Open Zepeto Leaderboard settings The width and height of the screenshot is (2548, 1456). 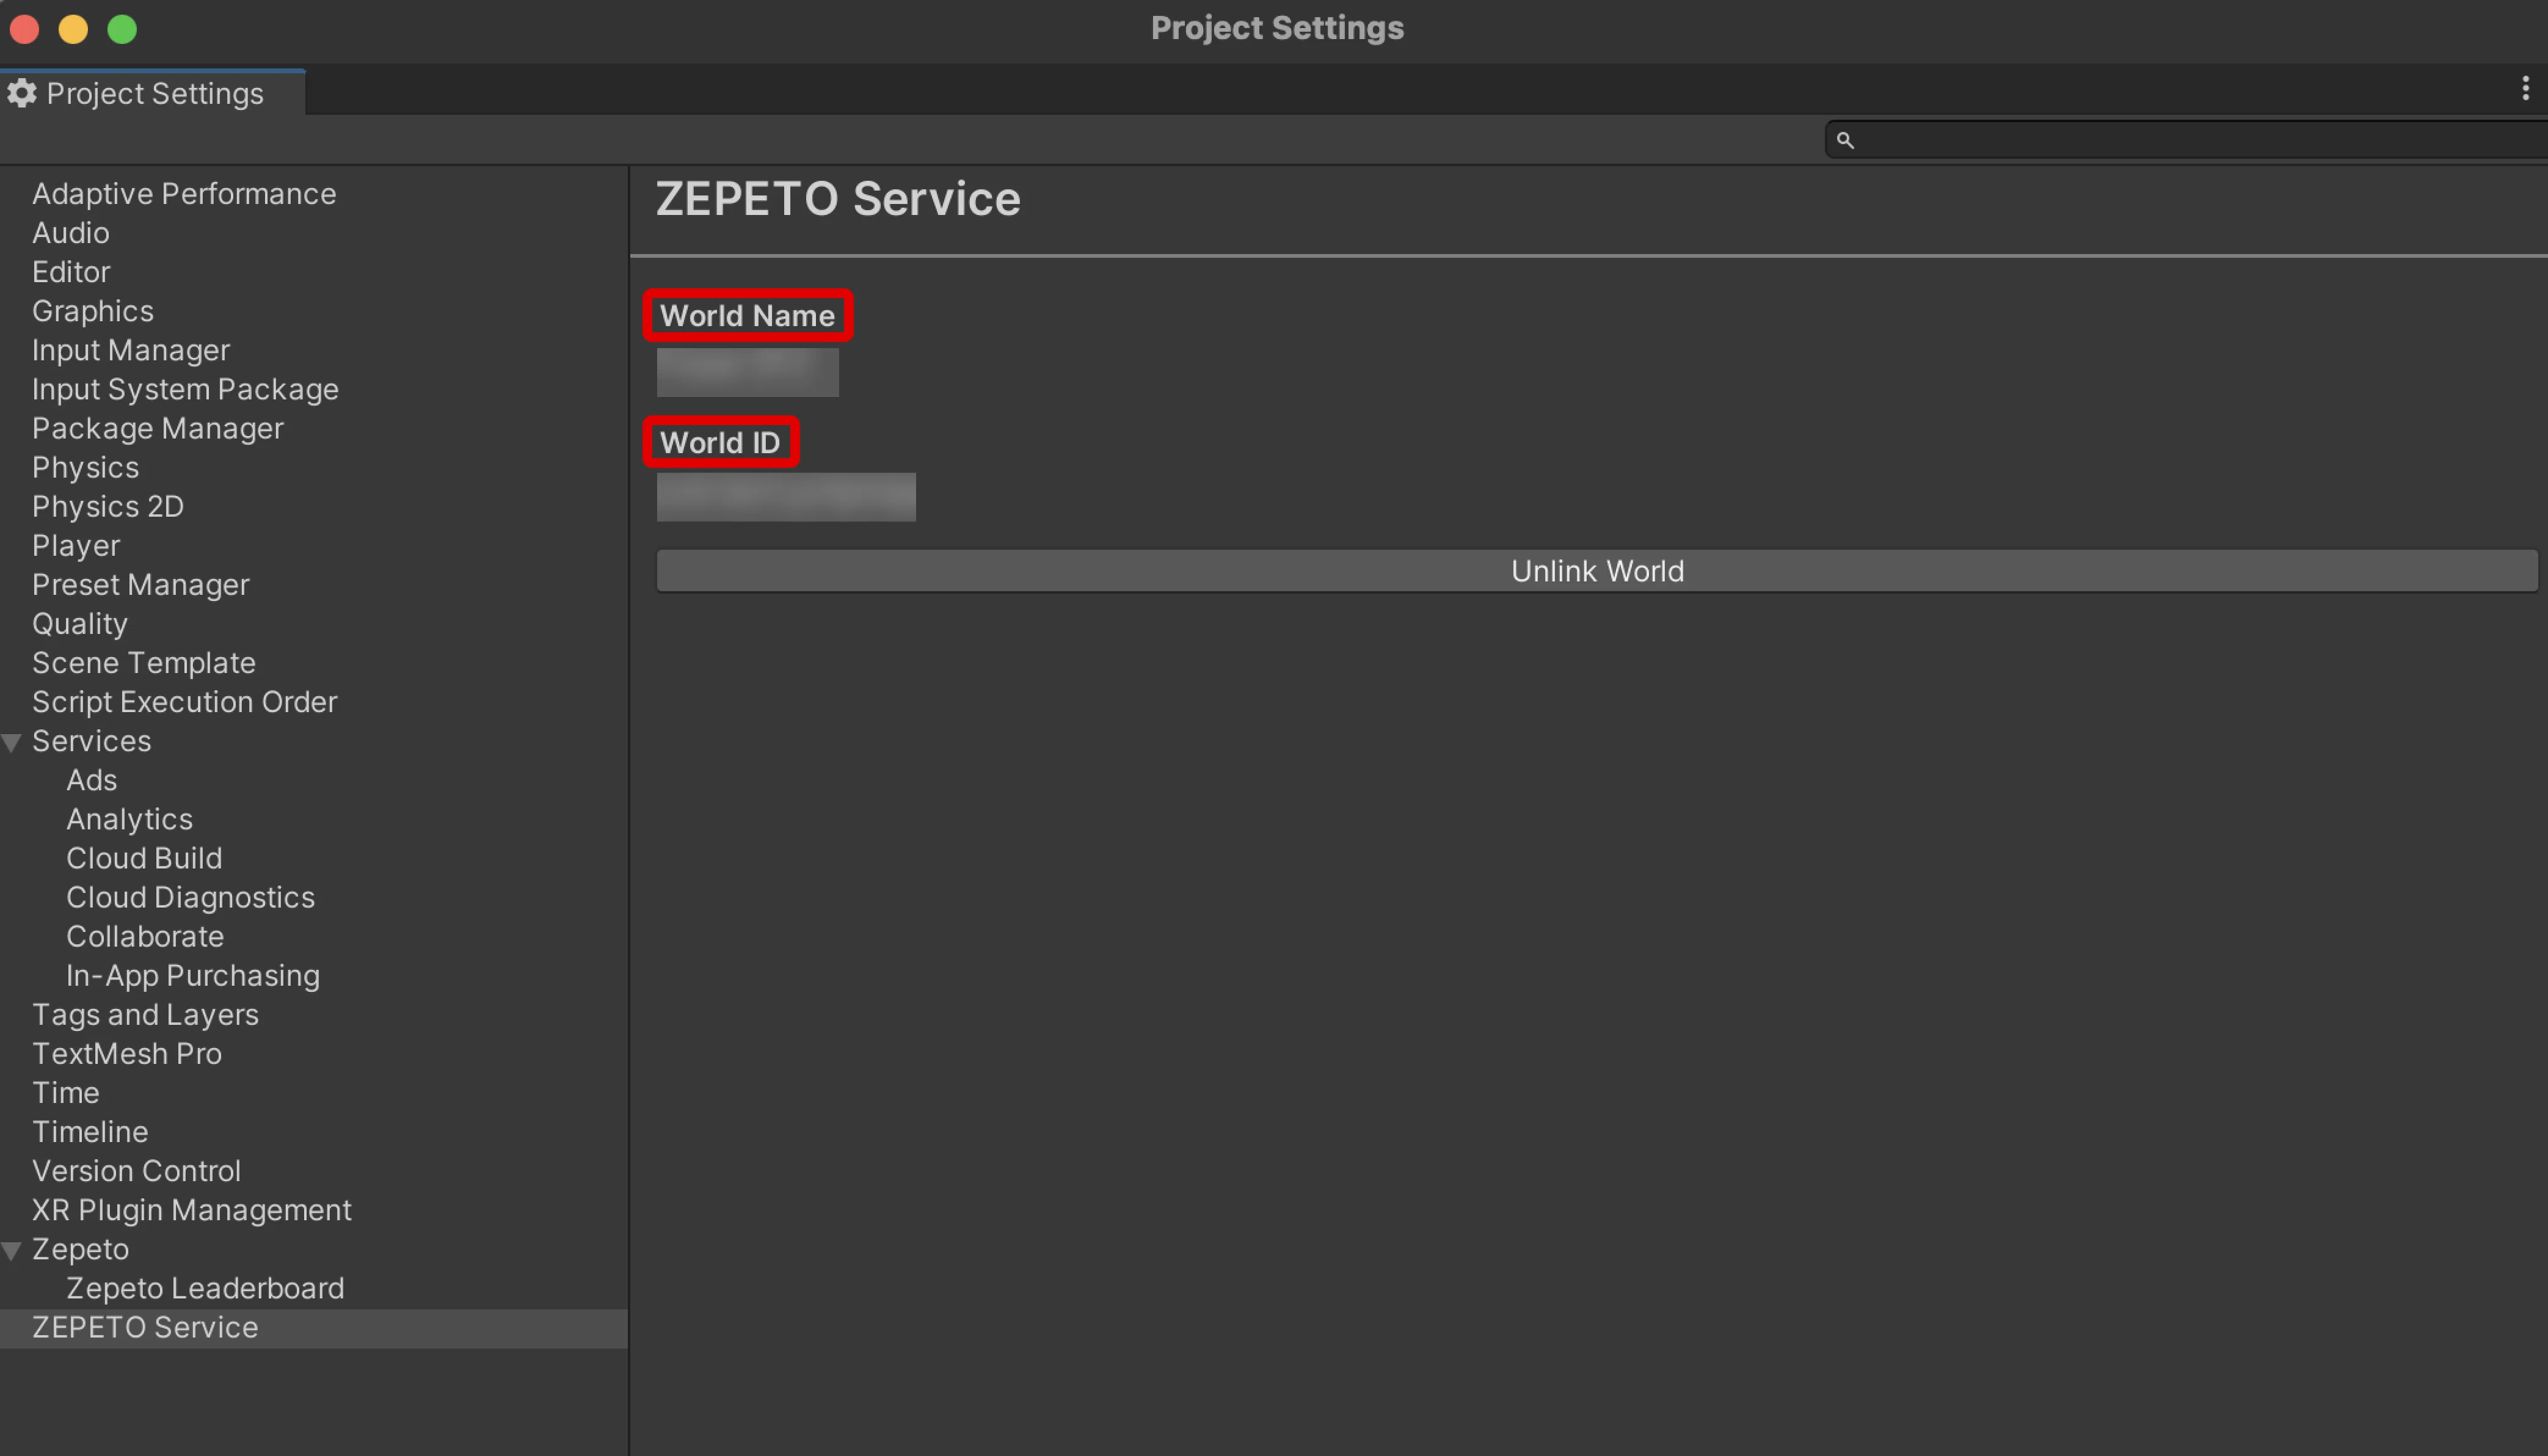[205, 1288]
